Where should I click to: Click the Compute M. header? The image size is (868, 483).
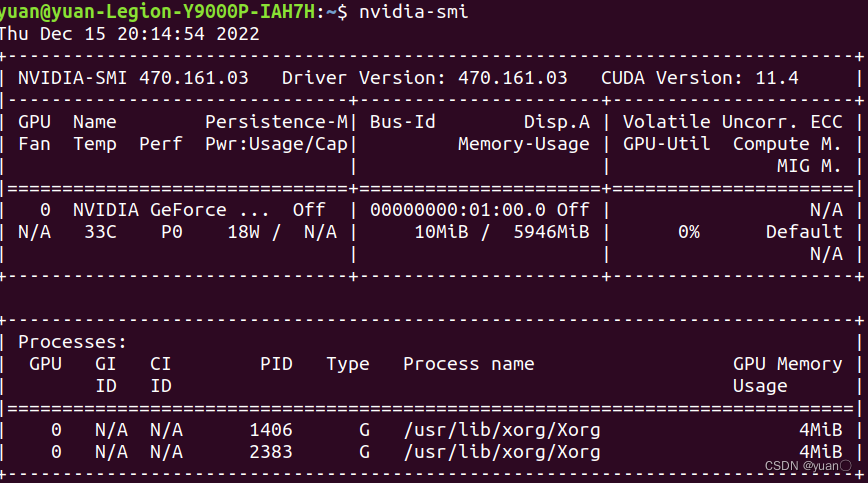pyautogui.click(x=787, y=144)
